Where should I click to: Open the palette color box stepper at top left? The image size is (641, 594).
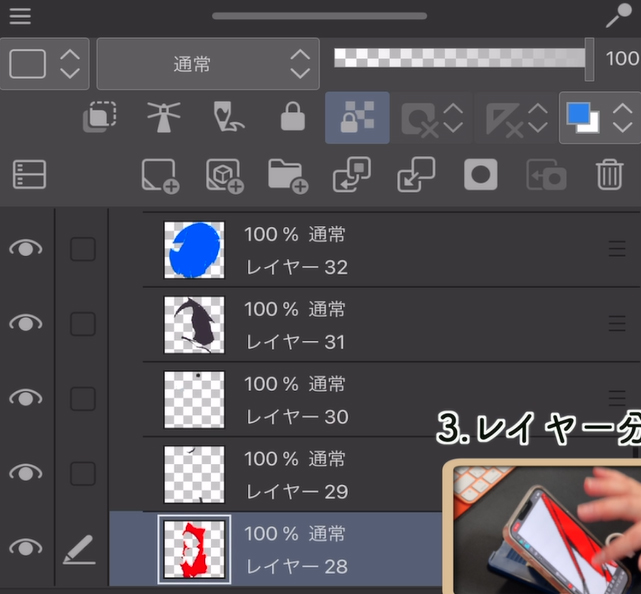(x=69, y=64)
